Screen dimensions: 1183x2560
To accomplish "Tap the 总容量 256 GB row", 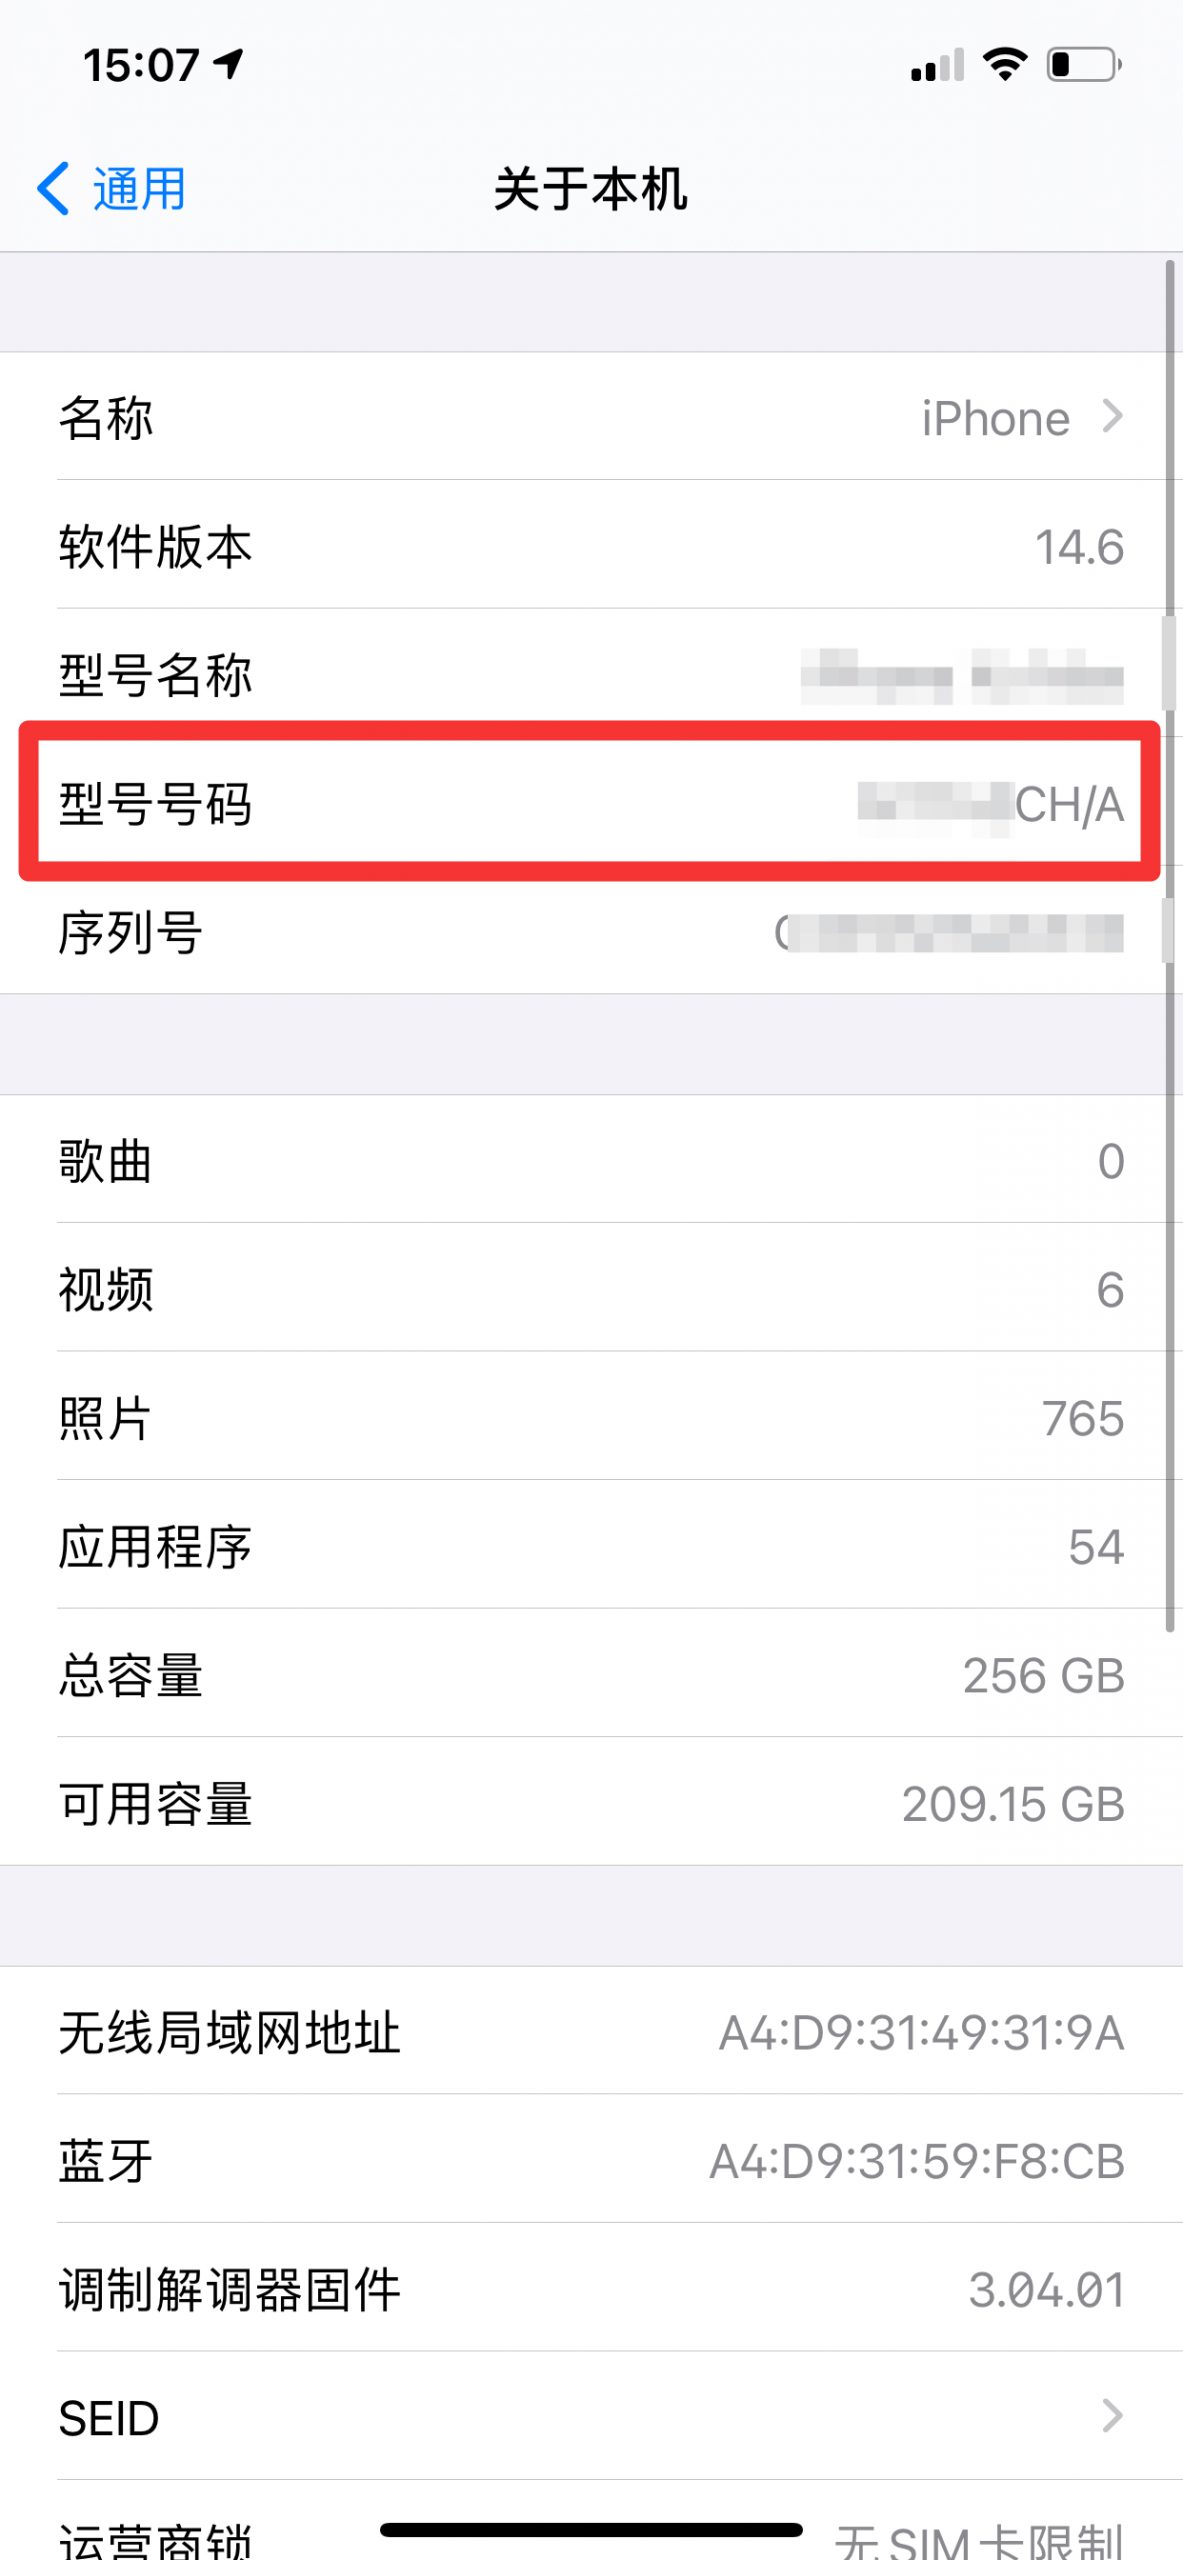I will click(591, 1674).
